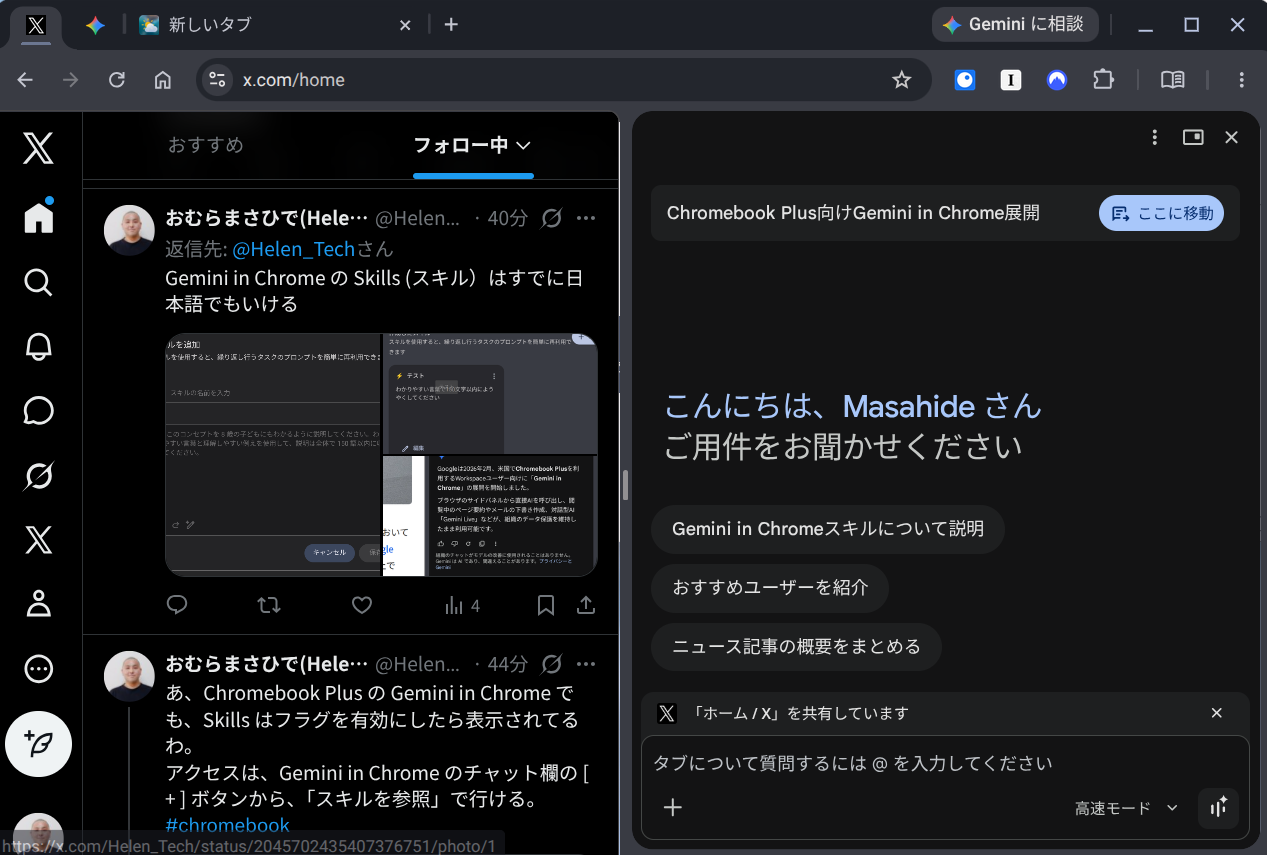Select 'ニュース記事の概要をまとめる' suggestion
Image resolution: width=1267 pixels, height=855 pixels.
(x=796, y=646)
